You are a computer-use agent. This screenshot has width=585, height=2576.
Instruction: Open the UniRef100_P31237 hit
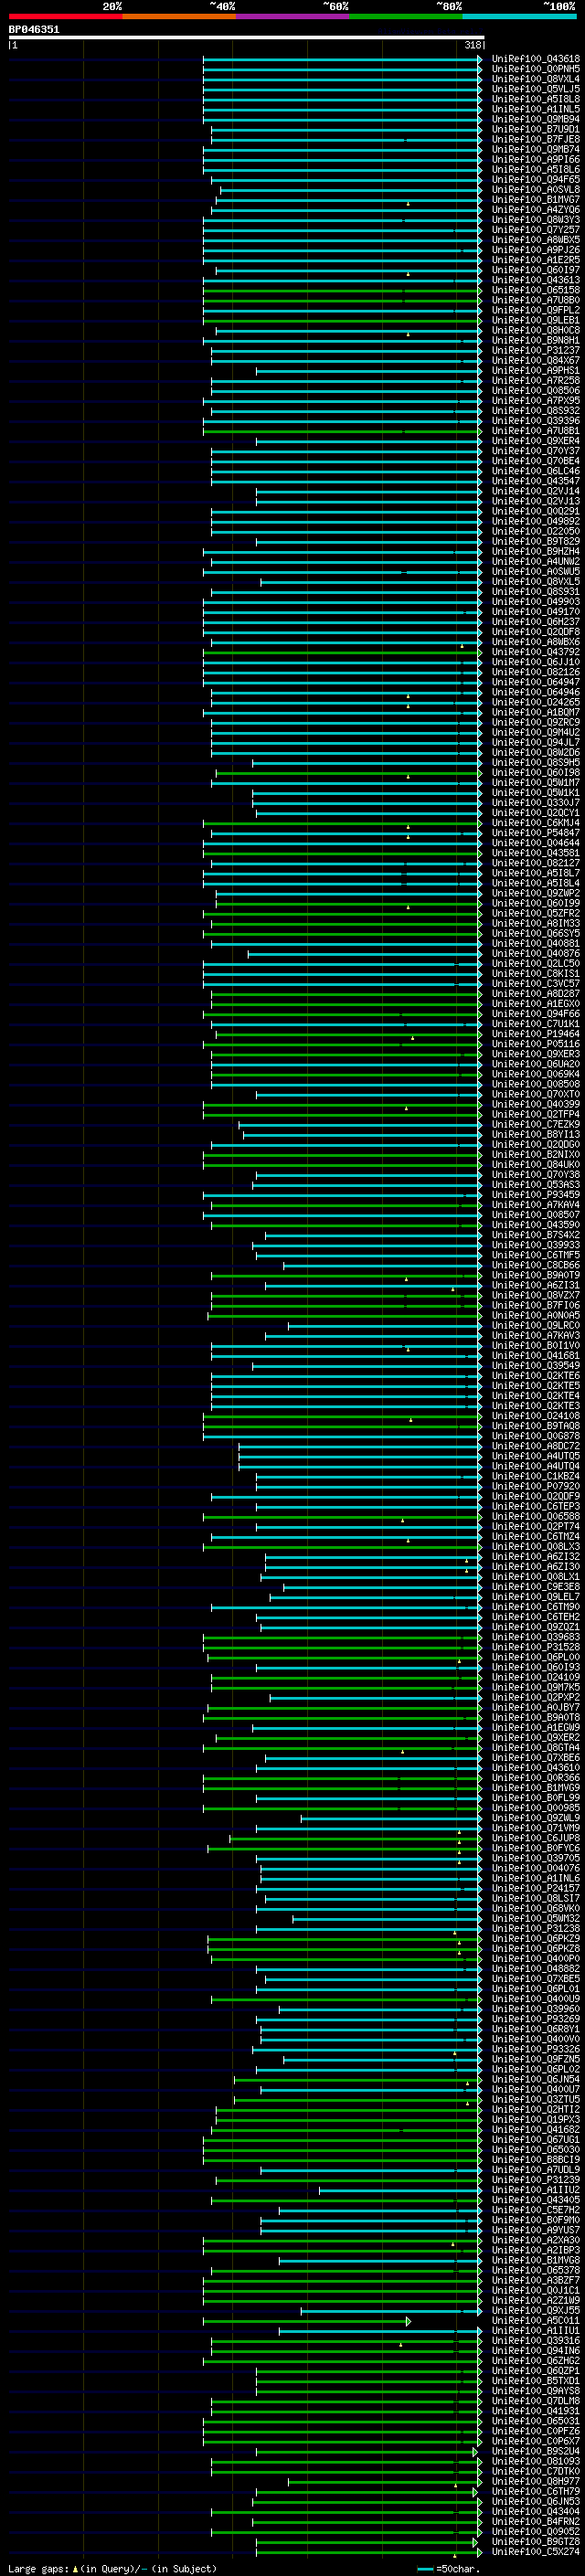tap(535, 351)
